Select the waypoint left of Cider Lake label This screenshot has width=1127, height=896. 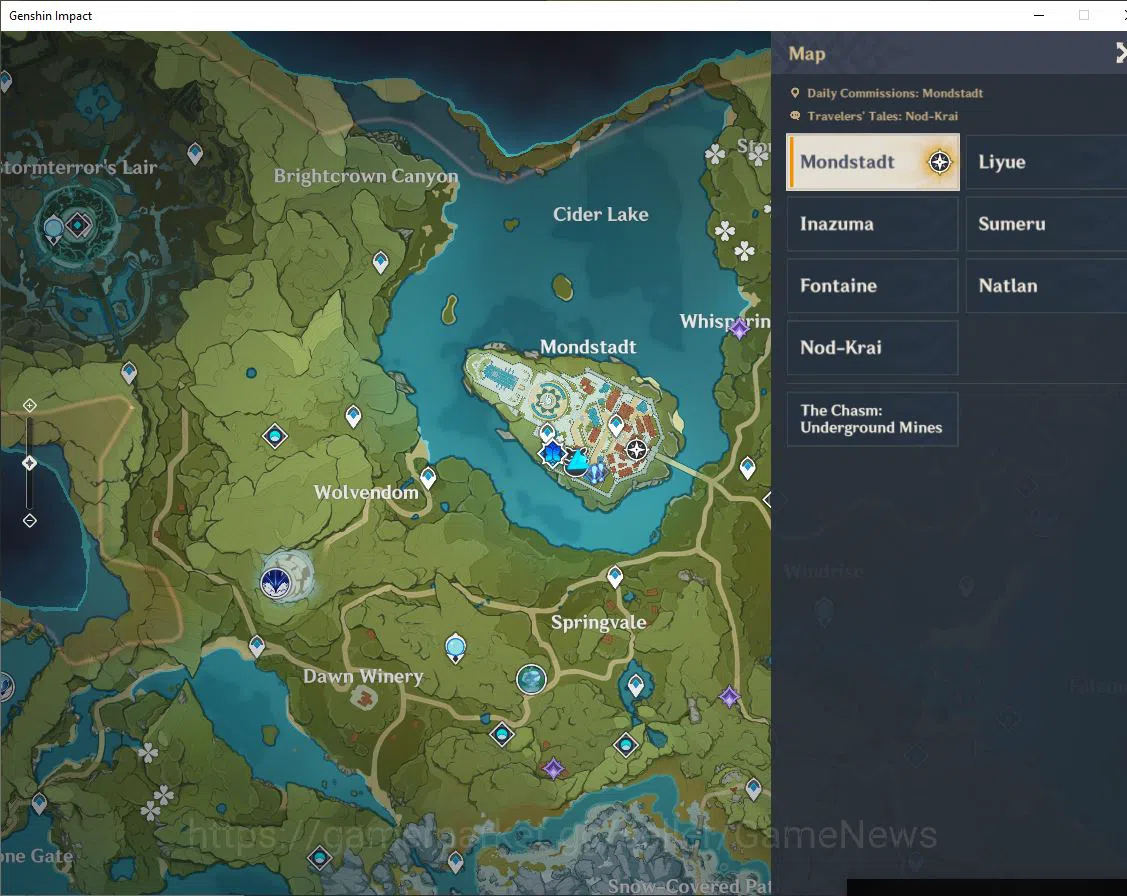[x=380, y=262]
